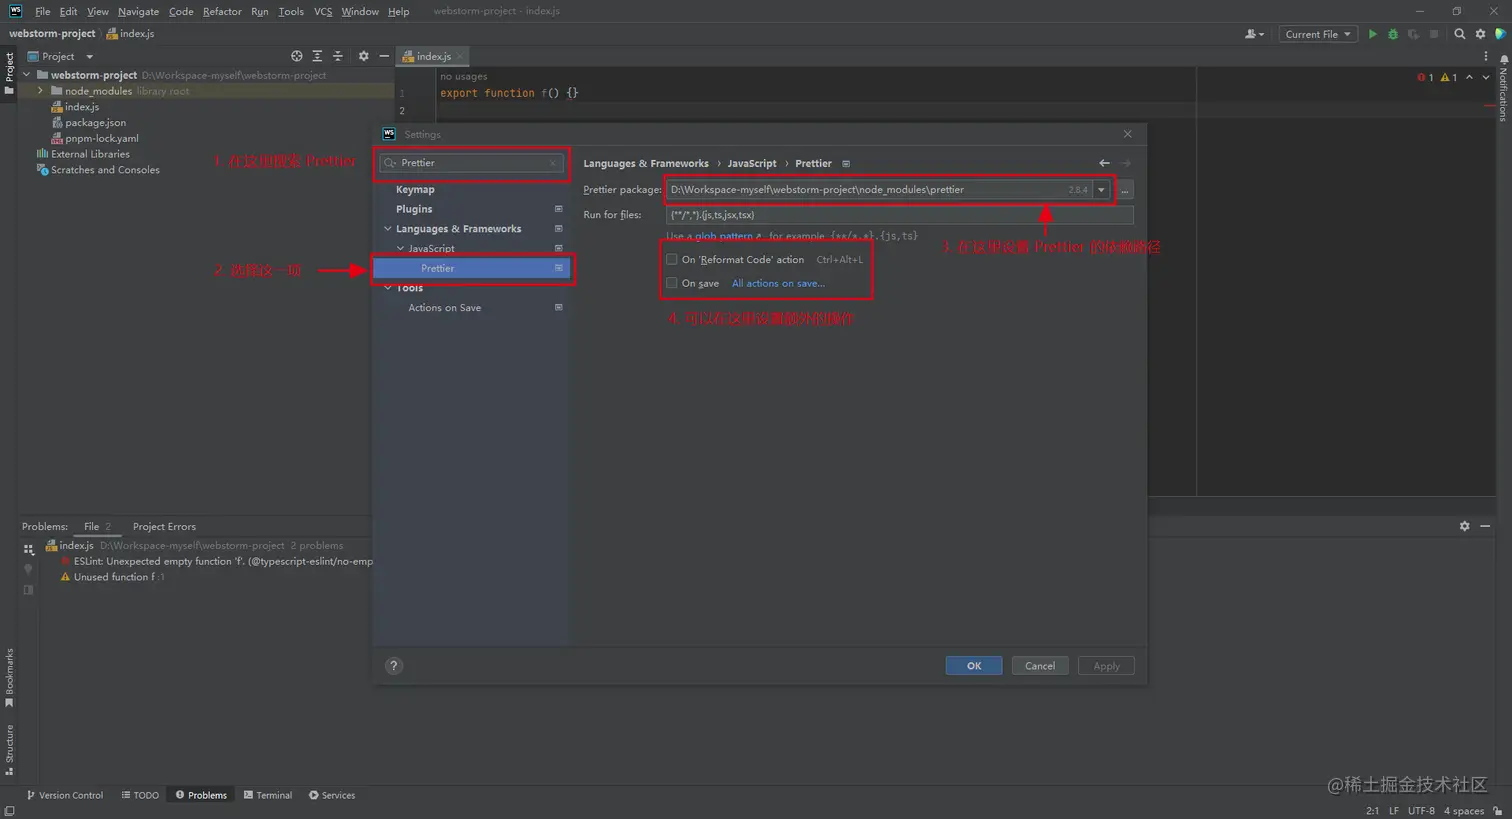Select Prettier in the Settings tree
Viewport: 1512px width, 819px height.
pos(471,268)
